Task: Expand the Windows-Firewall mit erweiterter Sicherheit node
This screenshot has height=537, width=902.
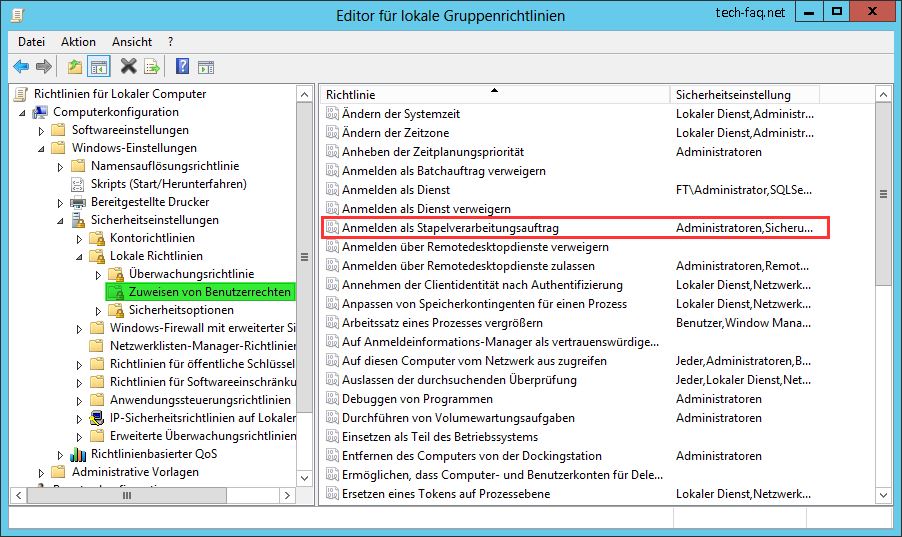Action: (x=79, y=329)
